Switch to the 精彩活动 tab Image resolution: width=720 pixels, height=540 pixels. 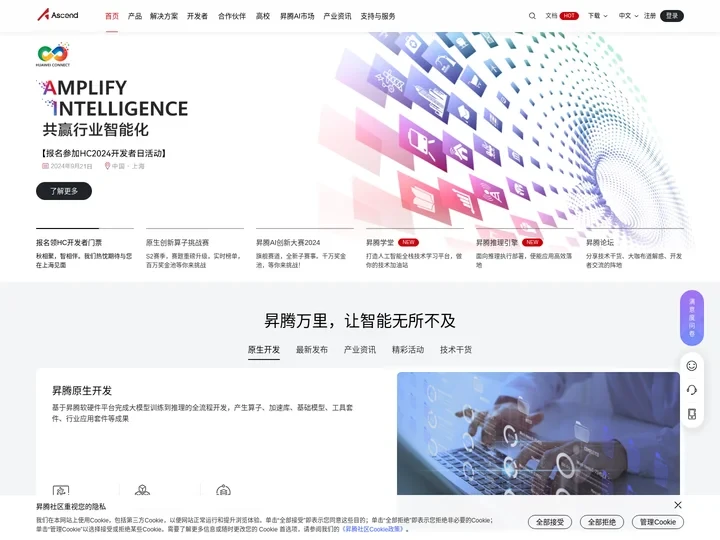click(x=408, y=350)
